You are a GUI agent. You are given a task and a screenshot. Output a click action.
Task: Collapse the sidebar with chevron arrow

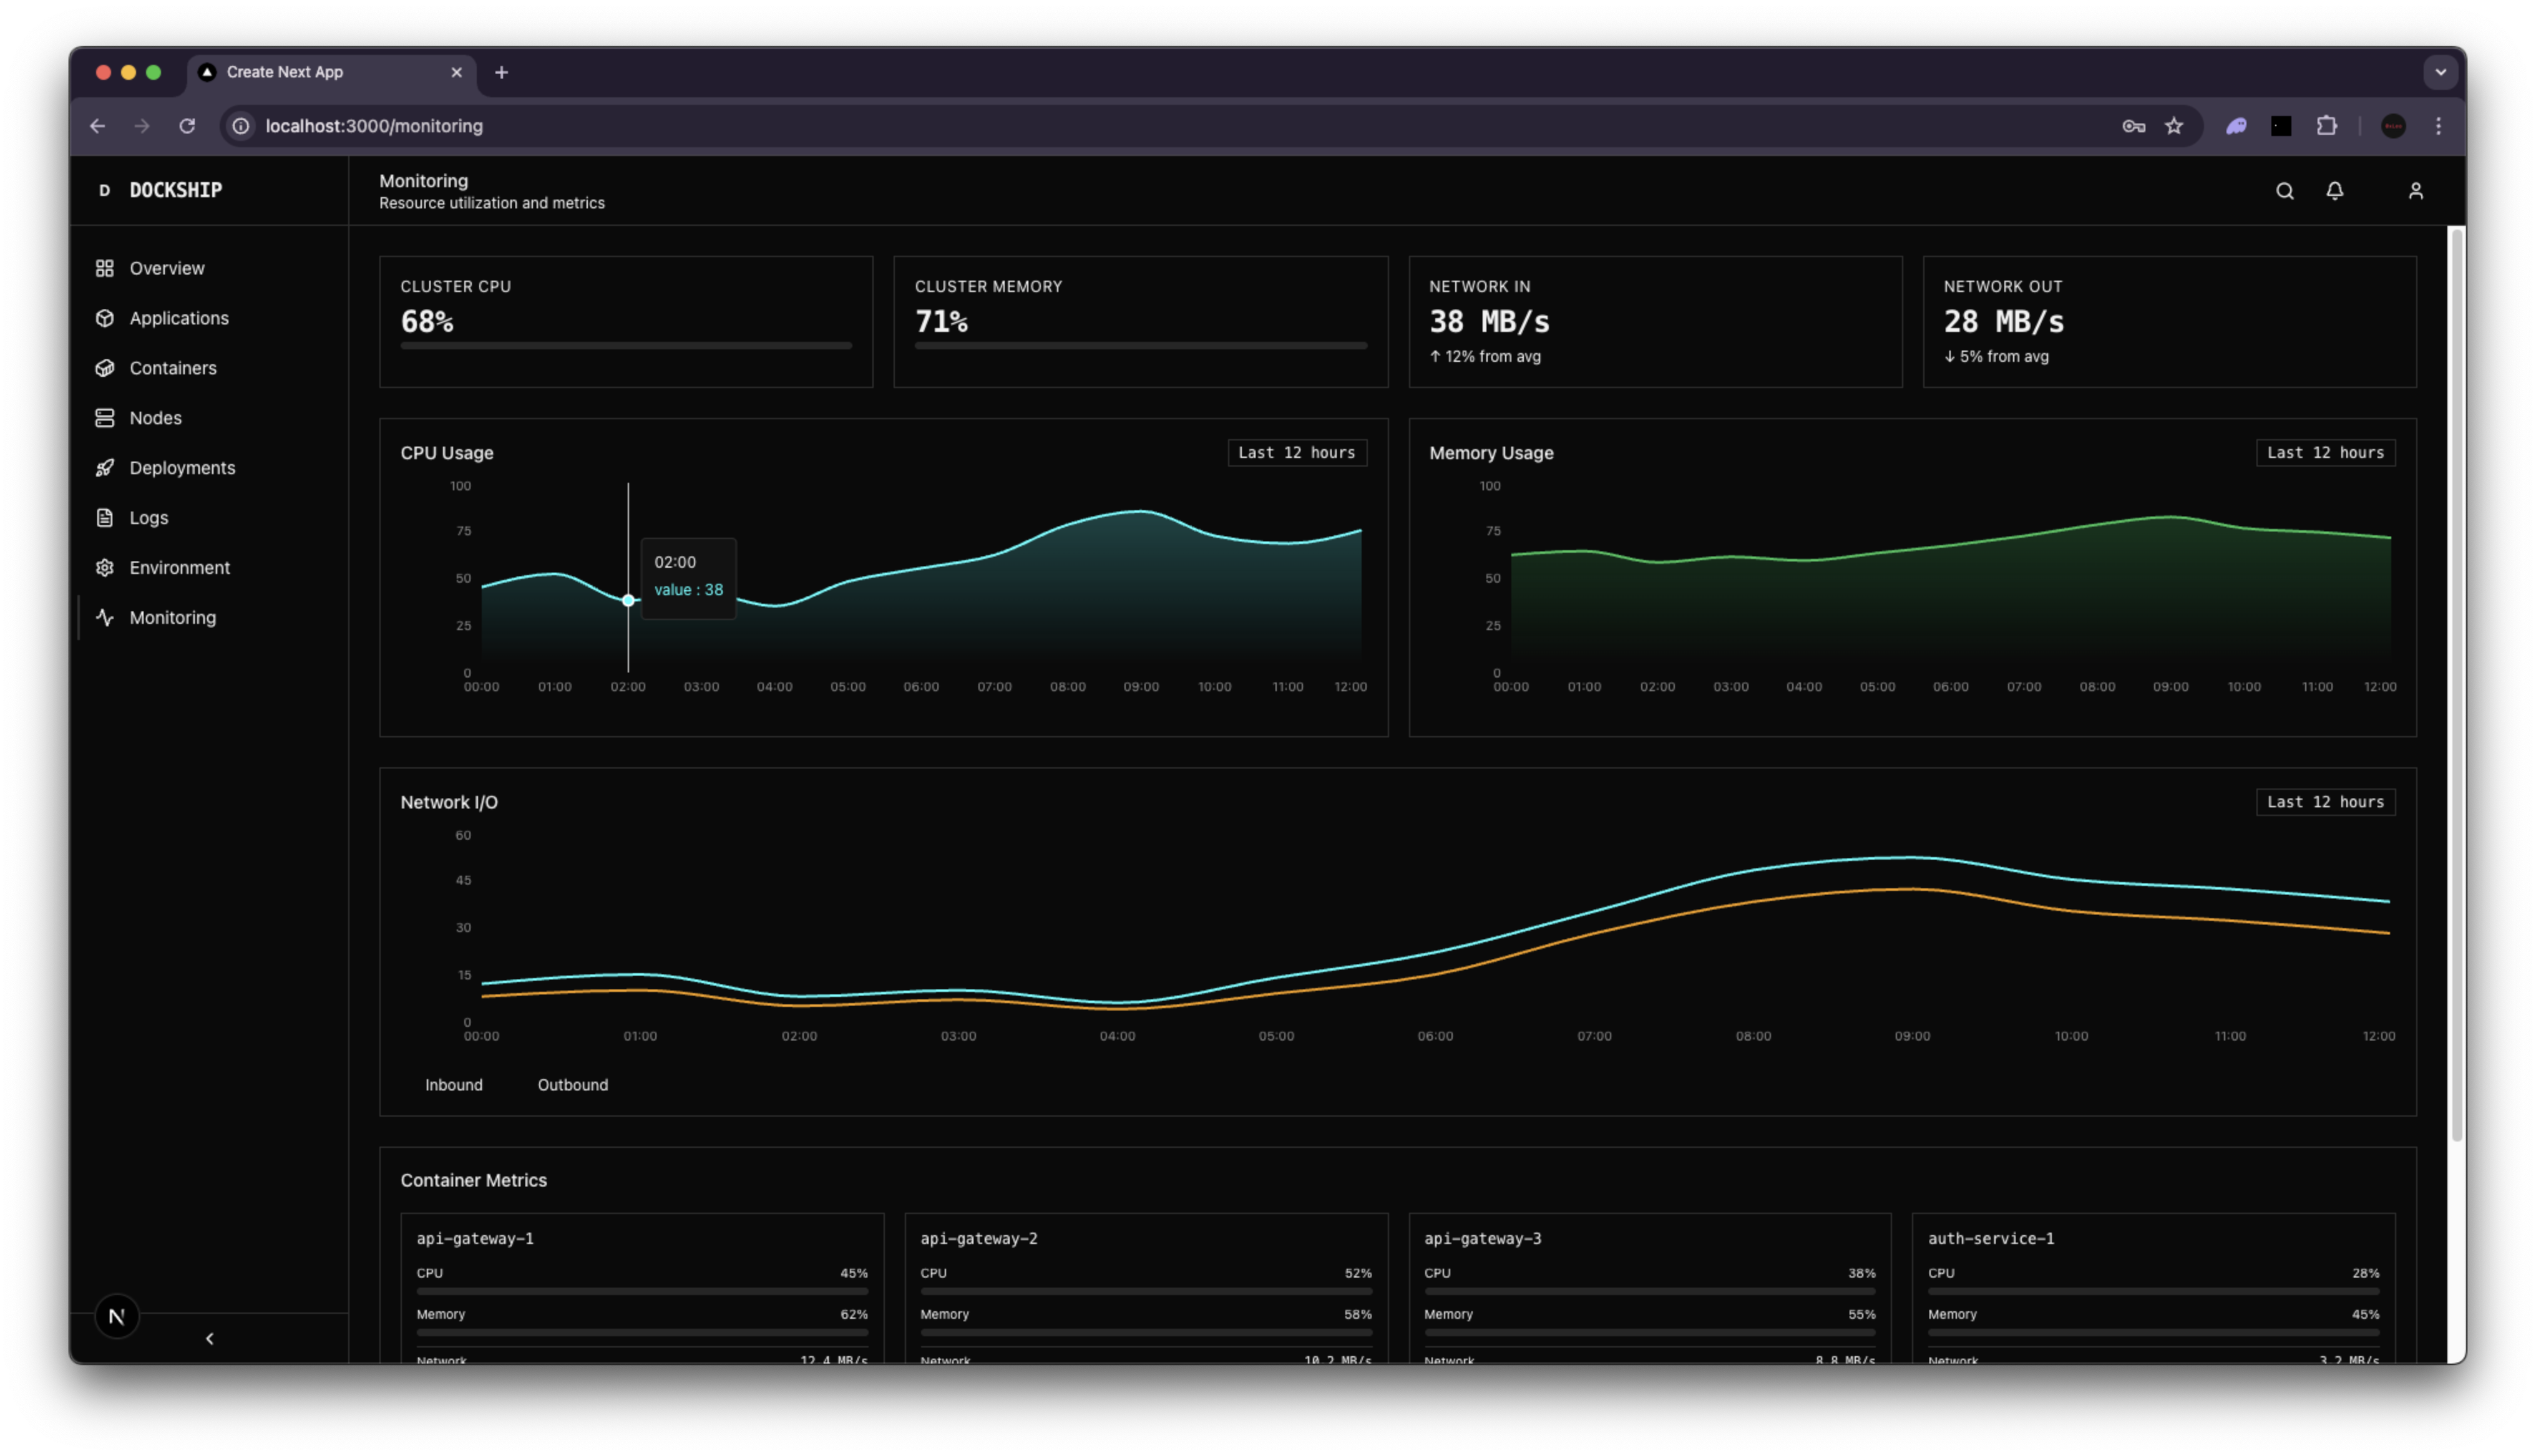pyautogui.click(x=209, y=1339)
